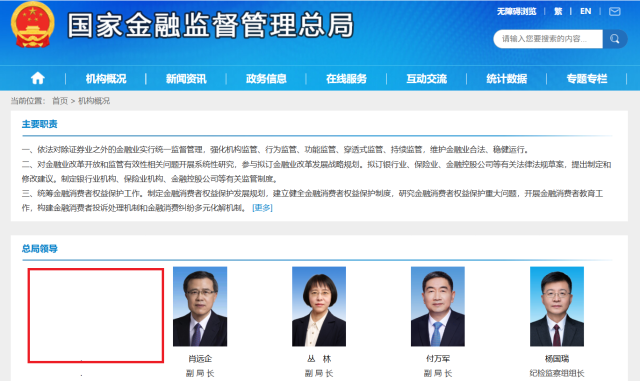Click the home icon in navigation bar

pos(38,78)
